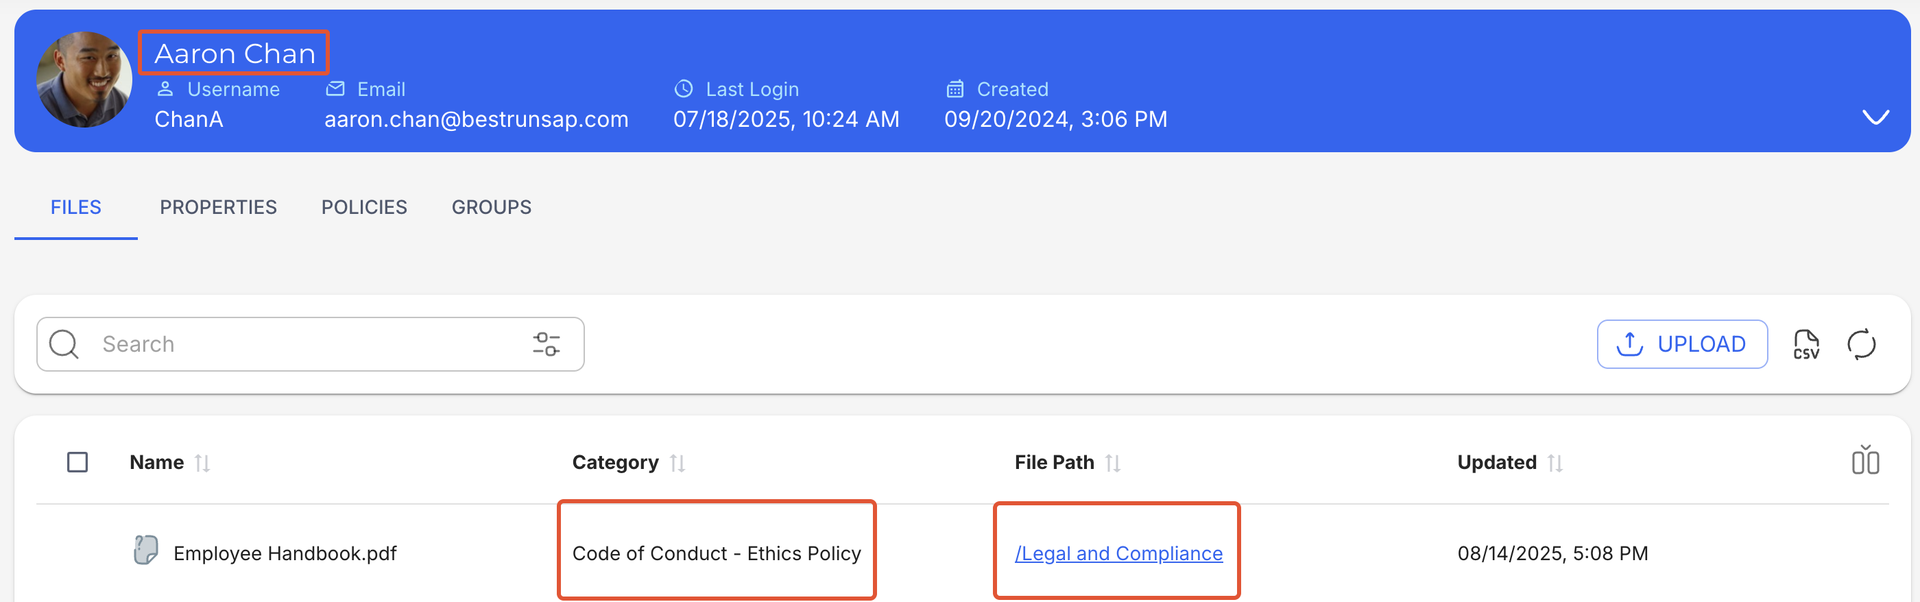Image resolution: width=1920 pixels, height=602 pixels.
Task: Expand the user header chevron
Action: point(1875,117)
